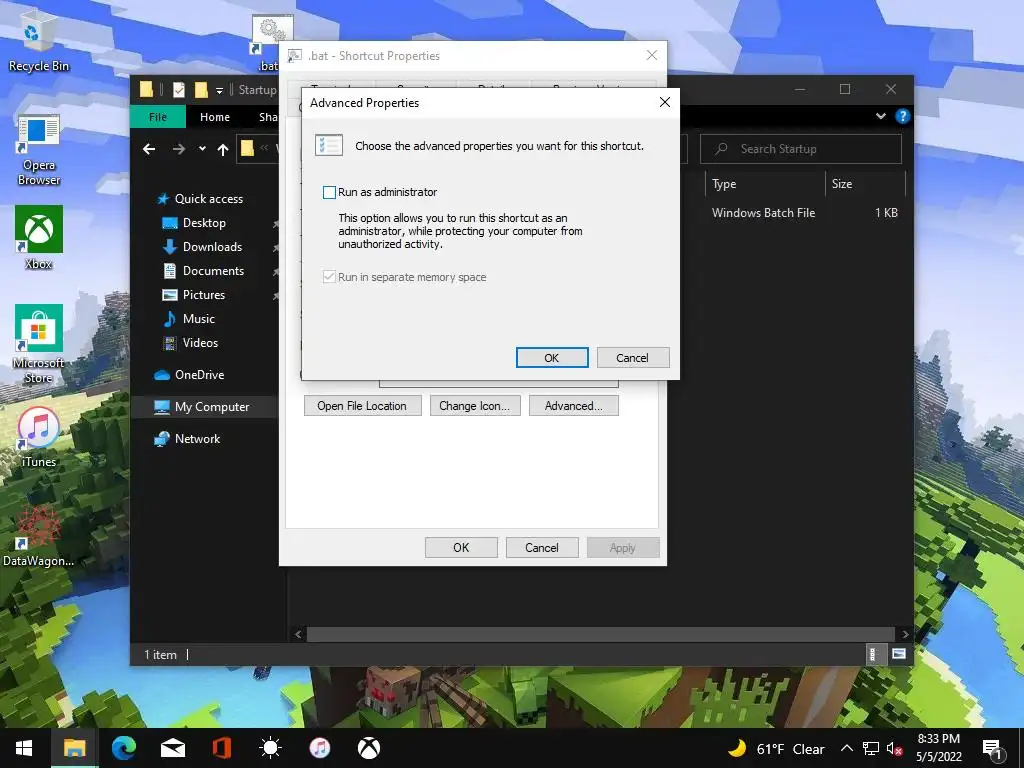Click the Apply button in Shortcut Properties
Viewport: 1024px width, 768px height.
[x=623, y=547]
